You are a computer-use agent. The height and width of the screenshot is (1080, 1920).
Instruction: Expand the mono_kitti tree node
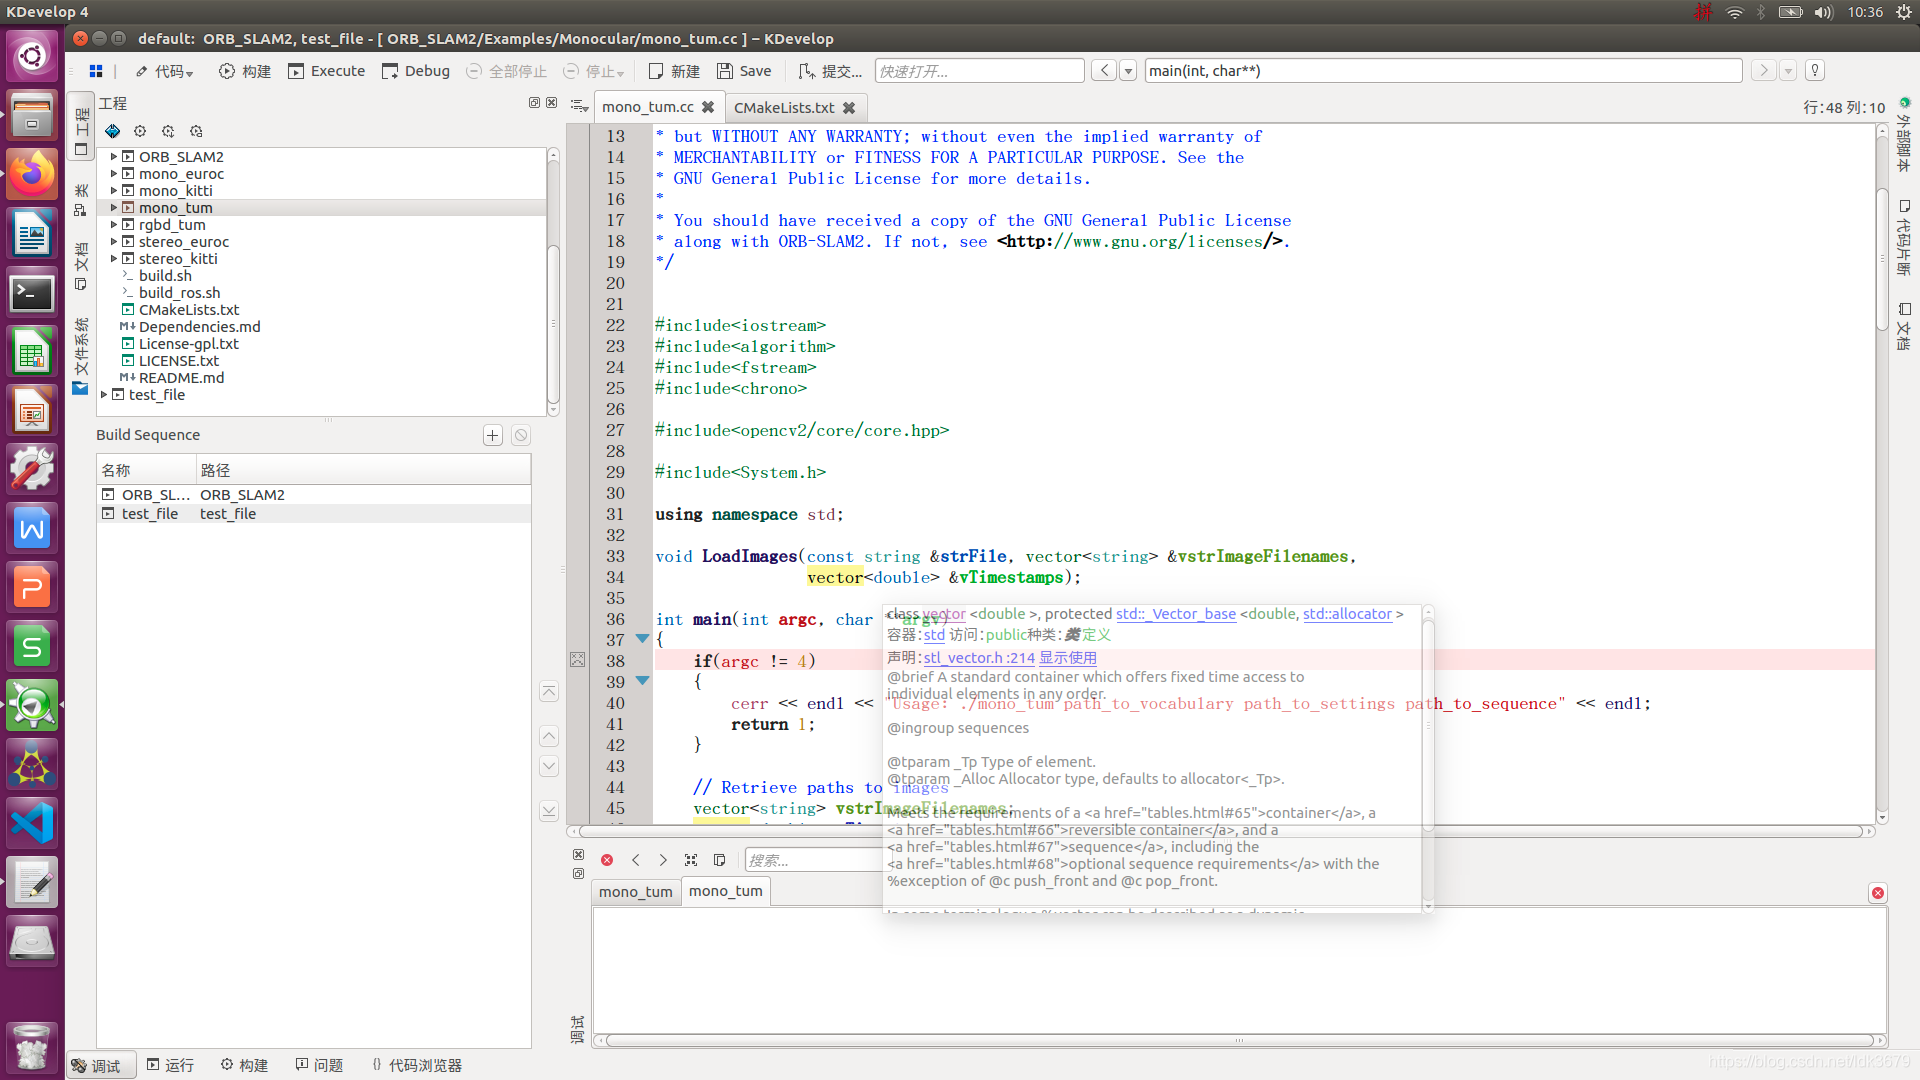click(113, 191)
